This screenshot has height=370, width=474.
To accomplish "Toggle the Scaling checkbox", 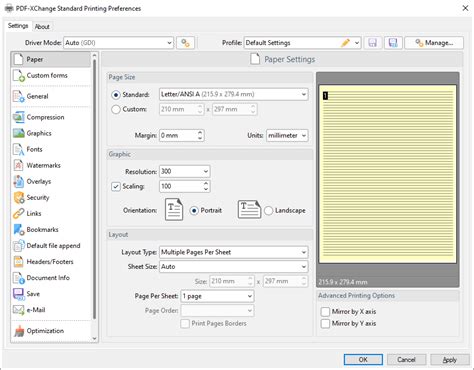I will [x=116, y=186].
